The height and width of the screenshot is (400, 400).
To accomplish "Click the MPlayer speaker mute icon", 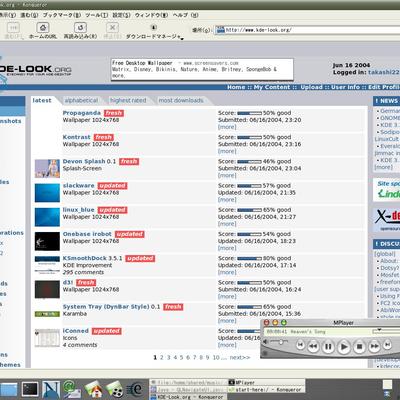I will (x=265, y=342).
